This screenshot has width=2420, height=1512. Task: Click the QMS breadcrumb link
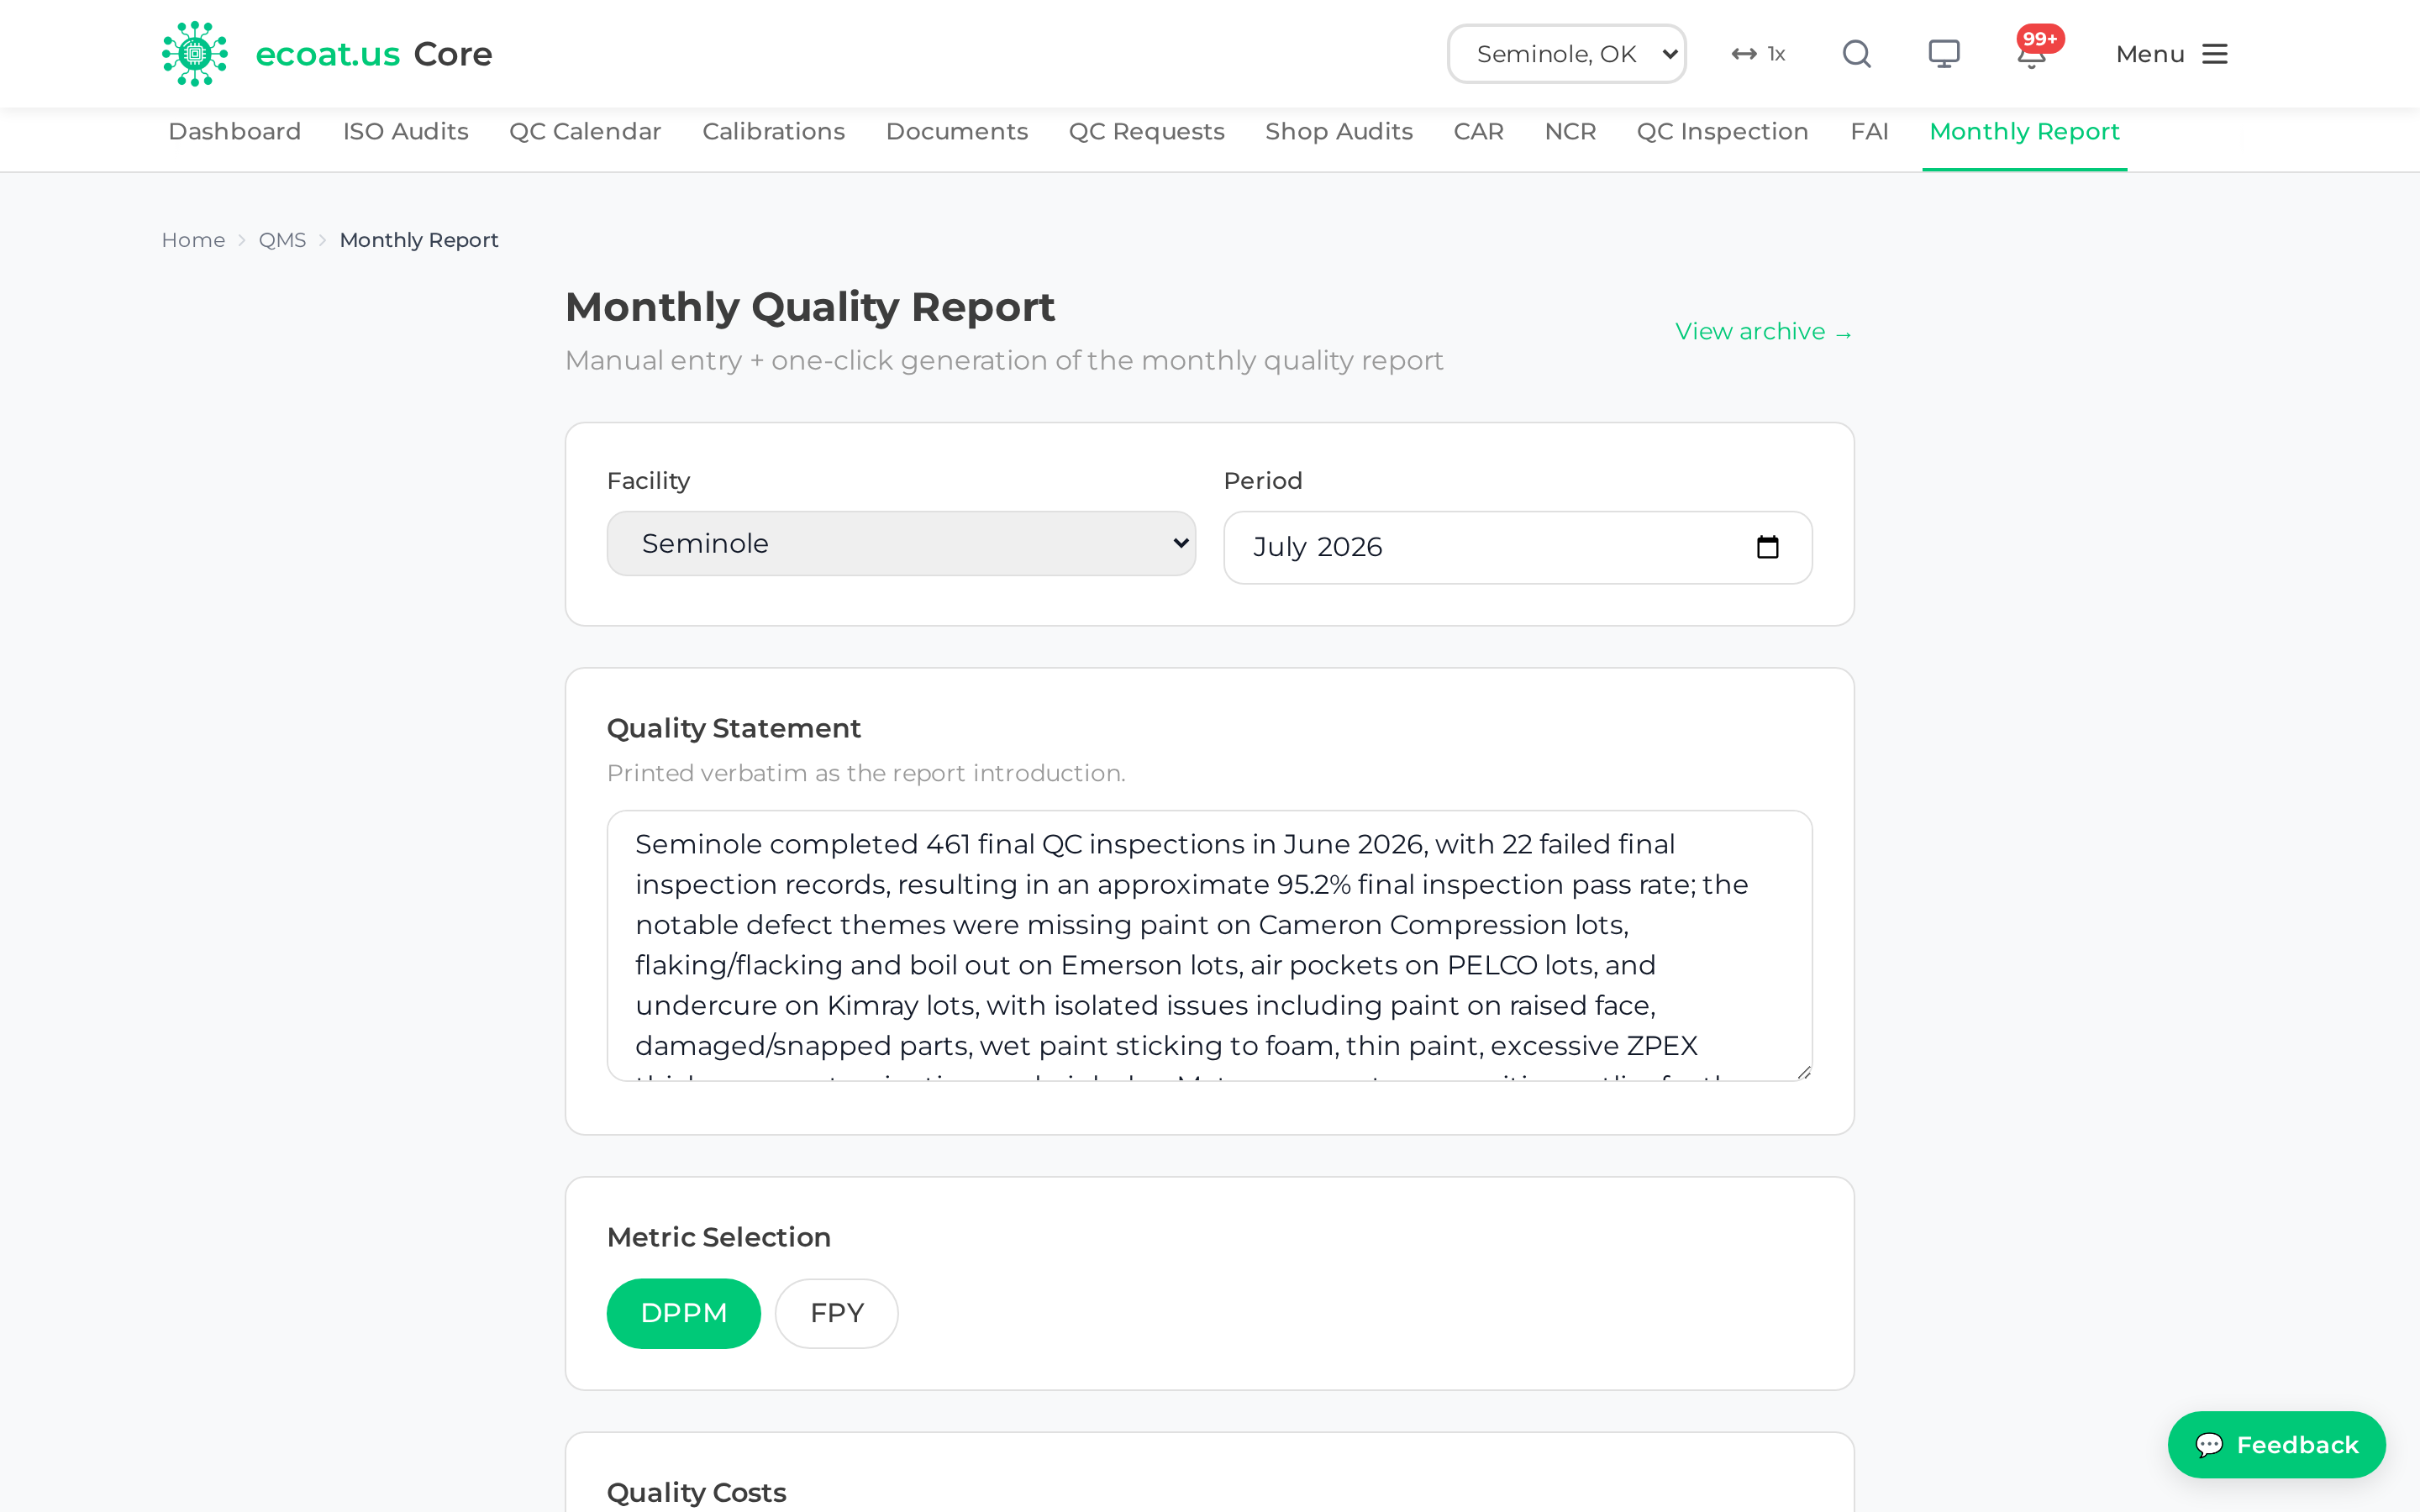pyautogui.click(x=282, y=240)
